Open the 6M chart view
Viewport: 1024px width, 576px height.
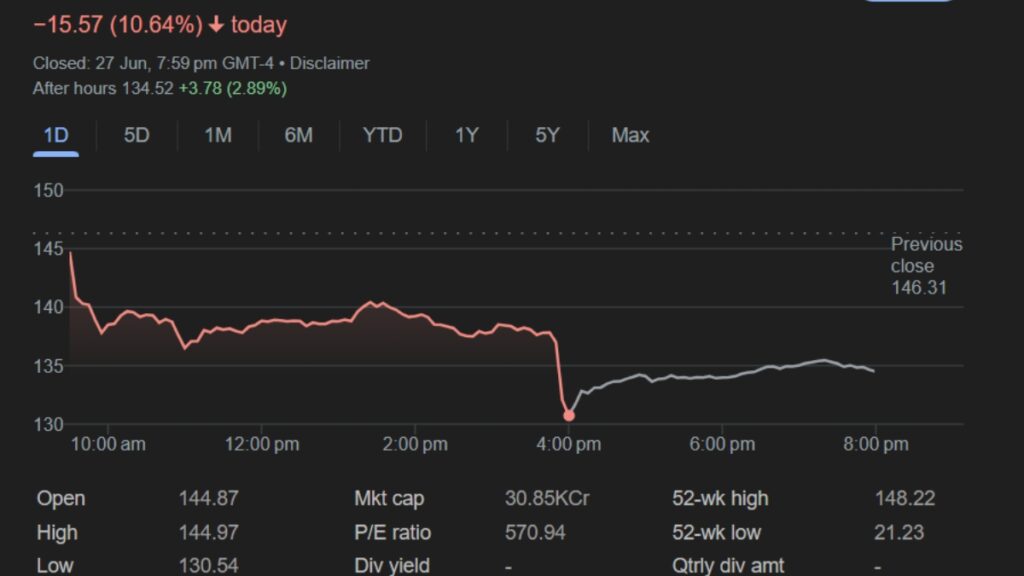click(298, 135)
